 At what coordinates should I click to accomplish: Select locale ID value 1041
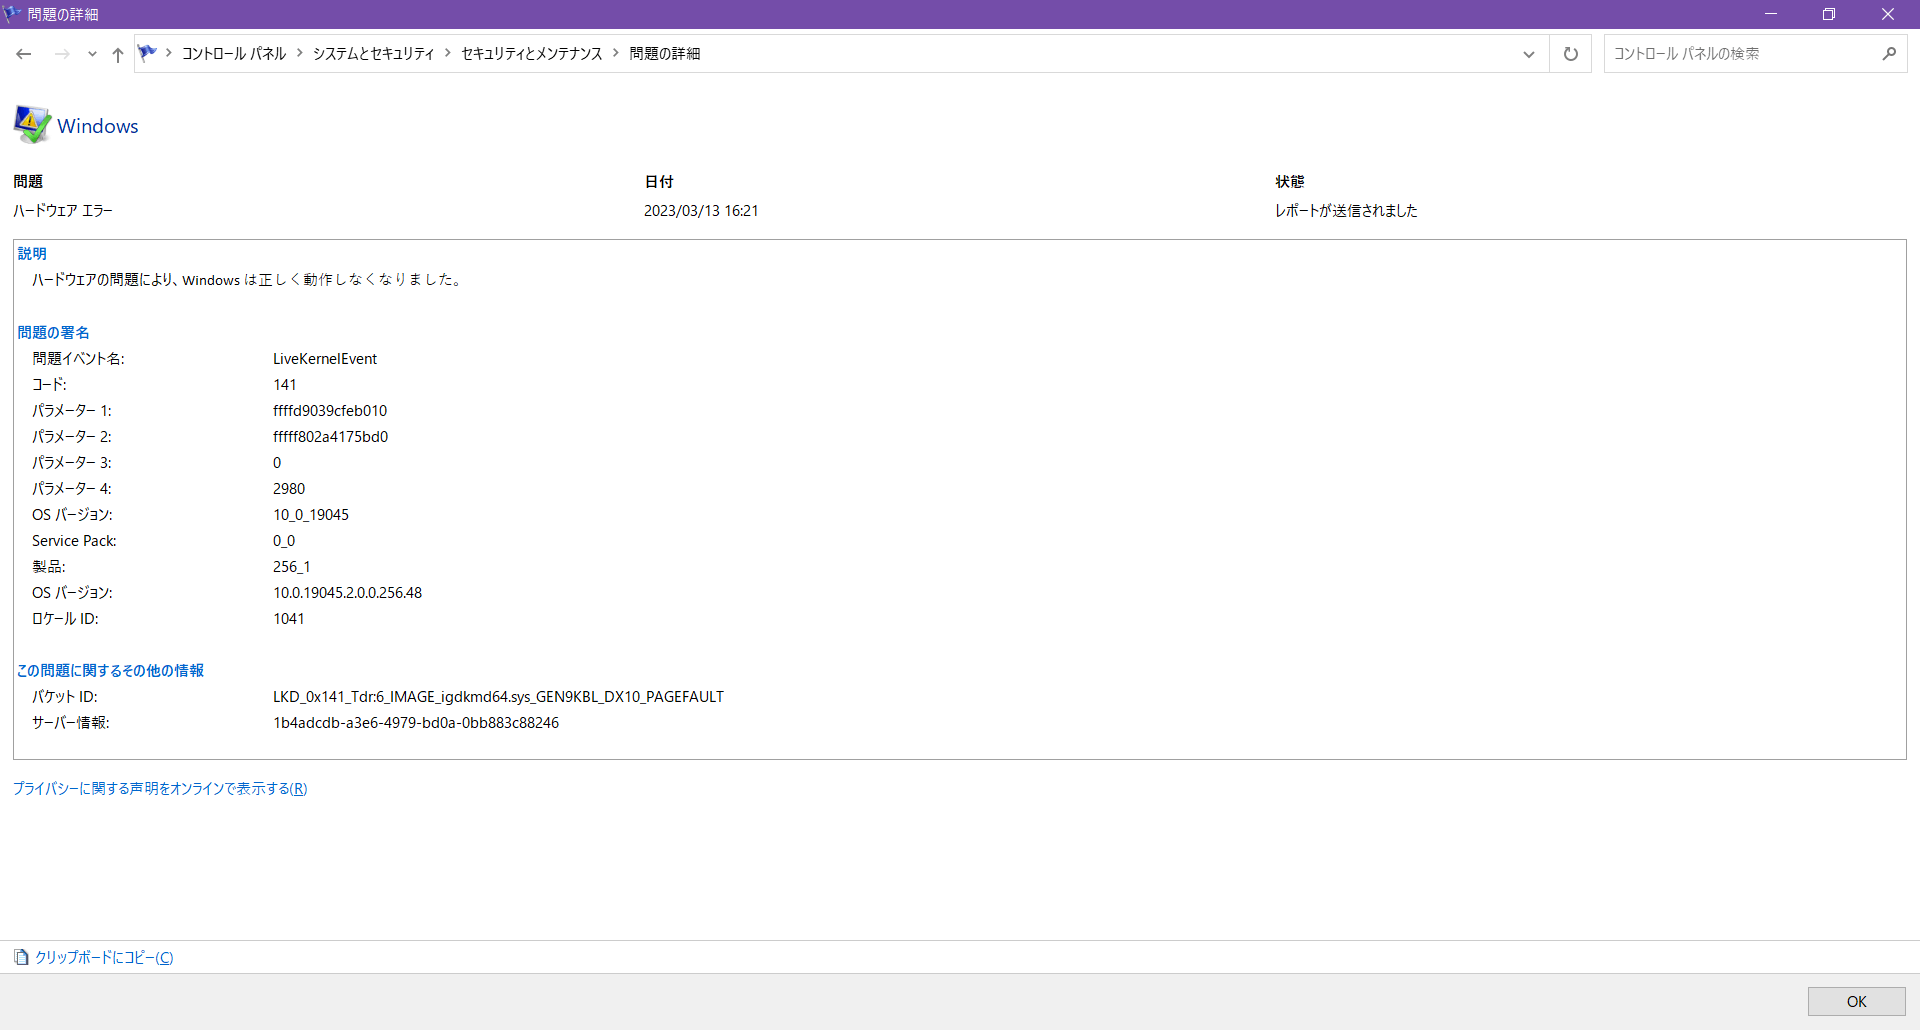click(289, 619)
